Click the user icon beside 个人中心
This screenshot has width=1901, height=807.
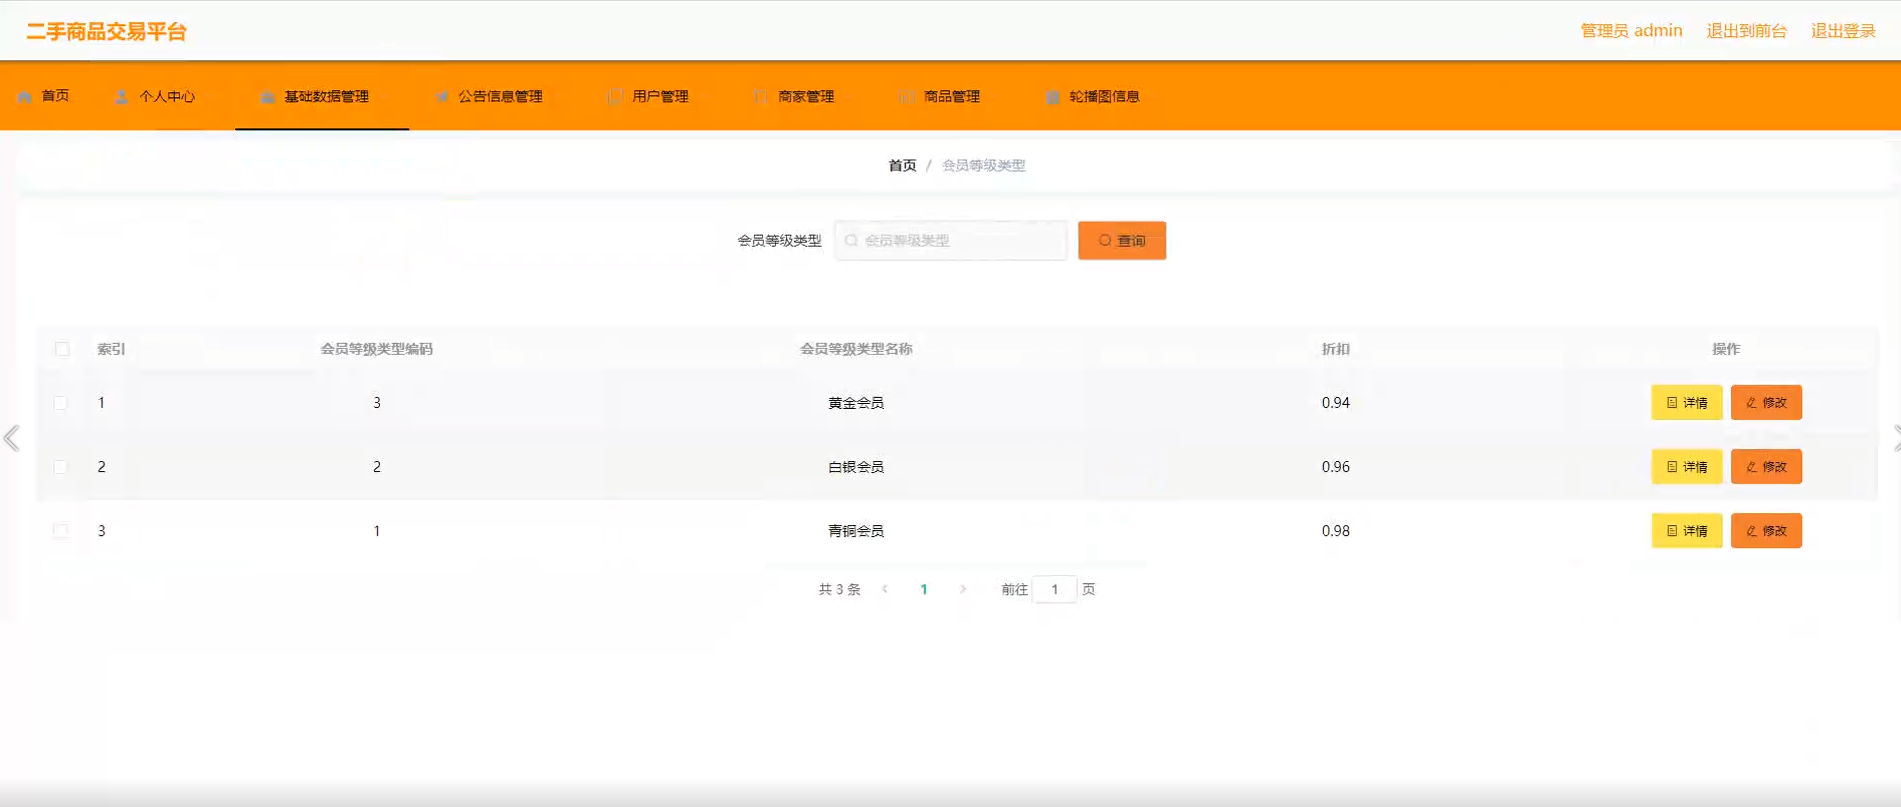point(121,97)
